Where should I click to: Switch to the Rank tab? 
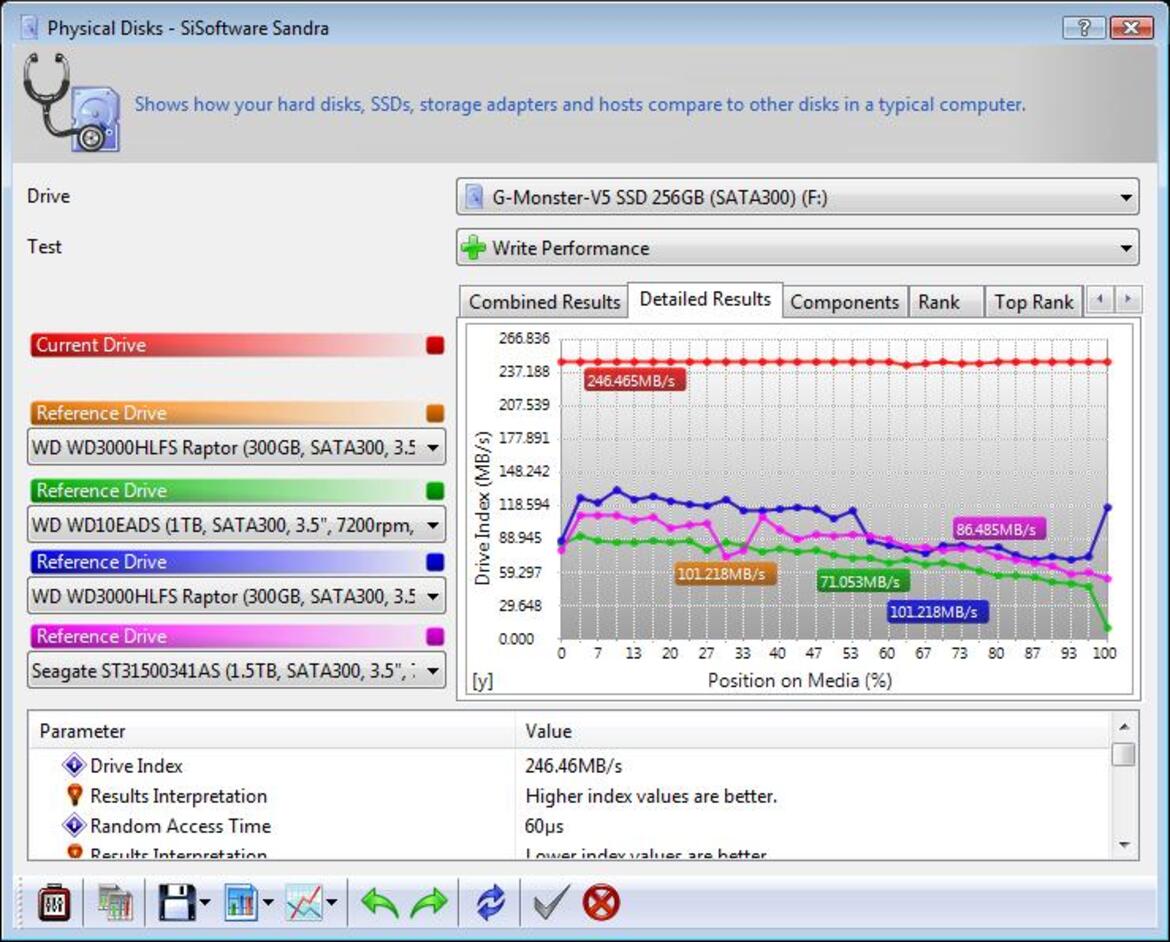pos(945,302)
